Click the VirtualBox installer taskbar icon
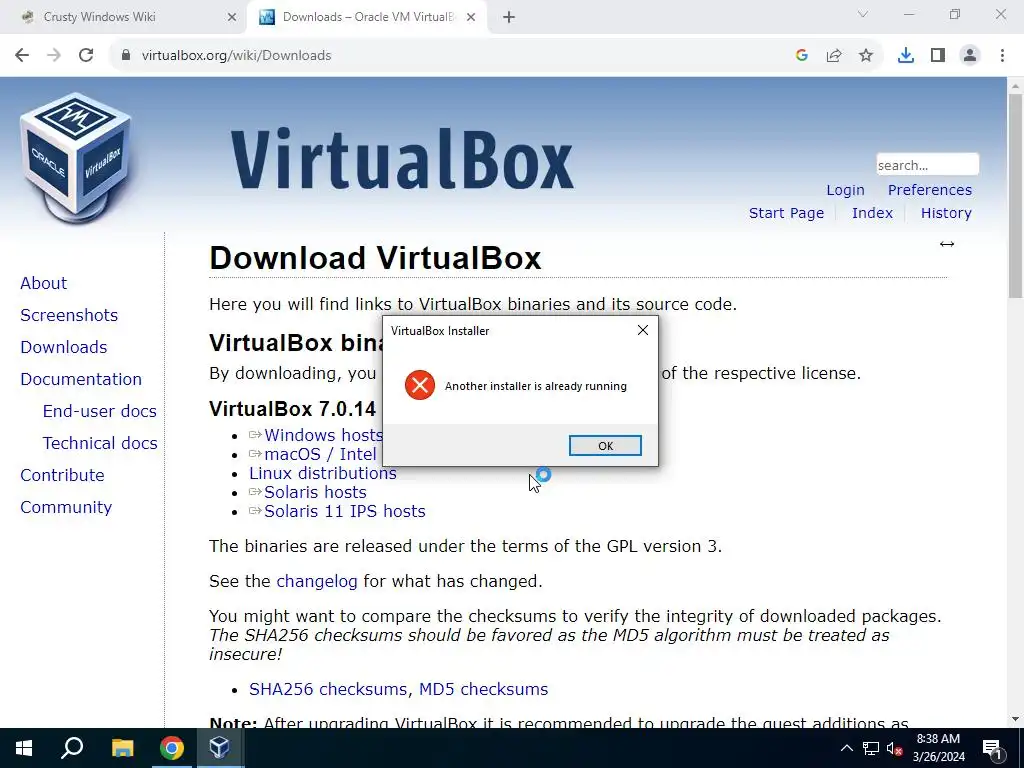Viewport: 1024px width, 768px height. click(219, 748)
